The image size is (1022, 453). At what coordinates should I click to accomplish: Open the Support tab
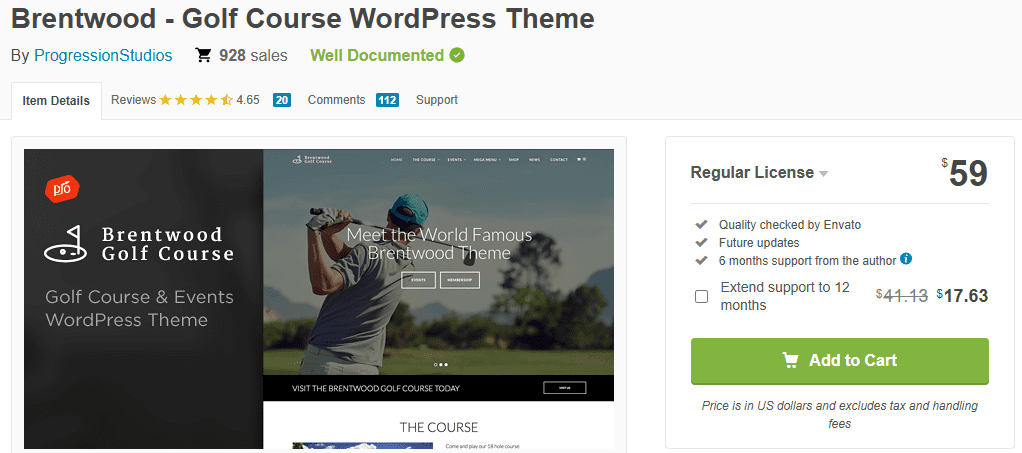(437, 100)
